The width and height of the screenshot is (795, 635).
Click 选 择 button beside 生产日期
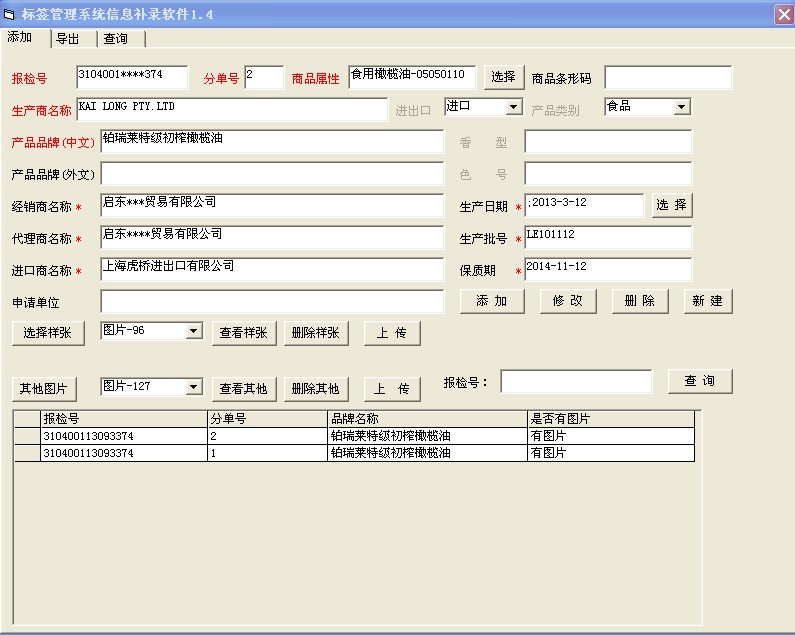pos(672,205)
